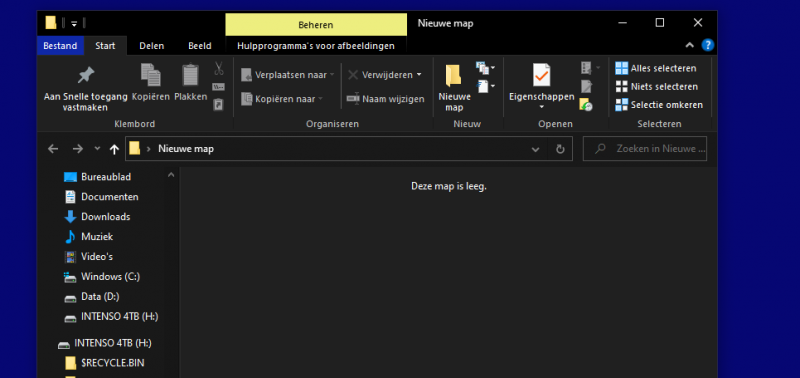Open recent locations dropdown arrow
Image resolution: width=800 pixels, height=378 pixels.
click(x=97, y=149)
